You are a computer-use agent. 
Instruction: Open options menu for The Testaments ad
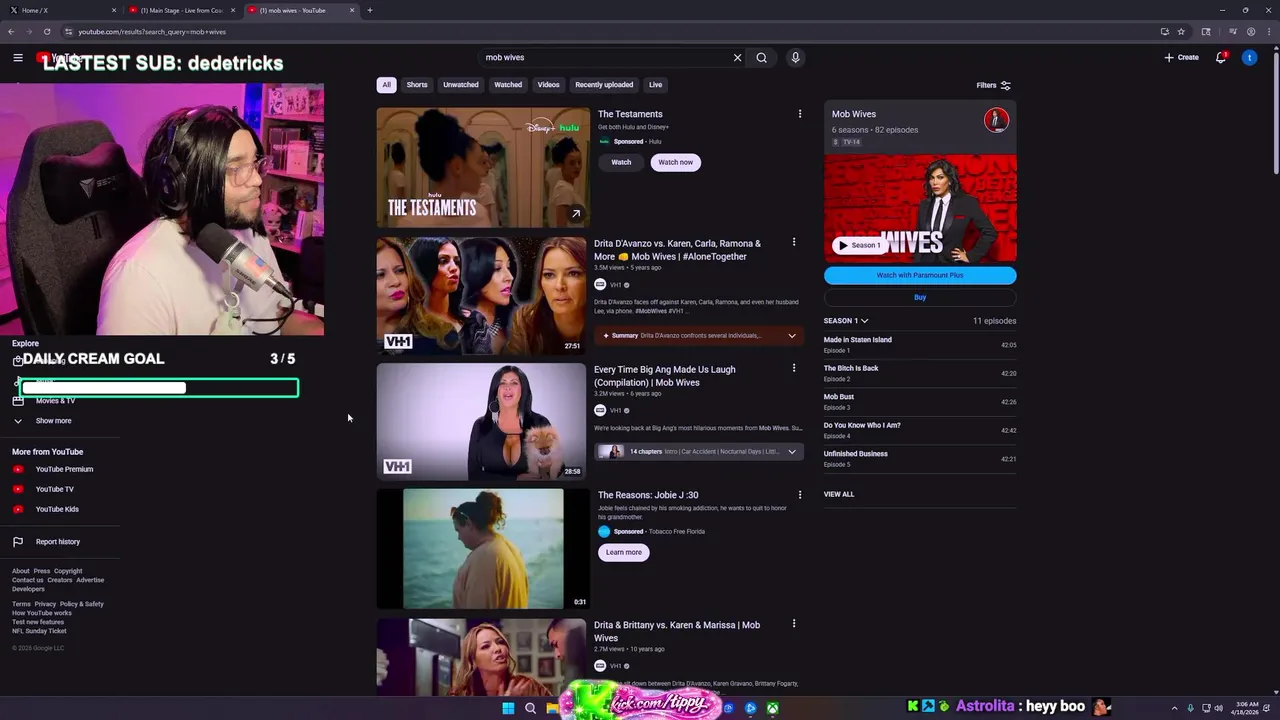[x=800, y=114]
